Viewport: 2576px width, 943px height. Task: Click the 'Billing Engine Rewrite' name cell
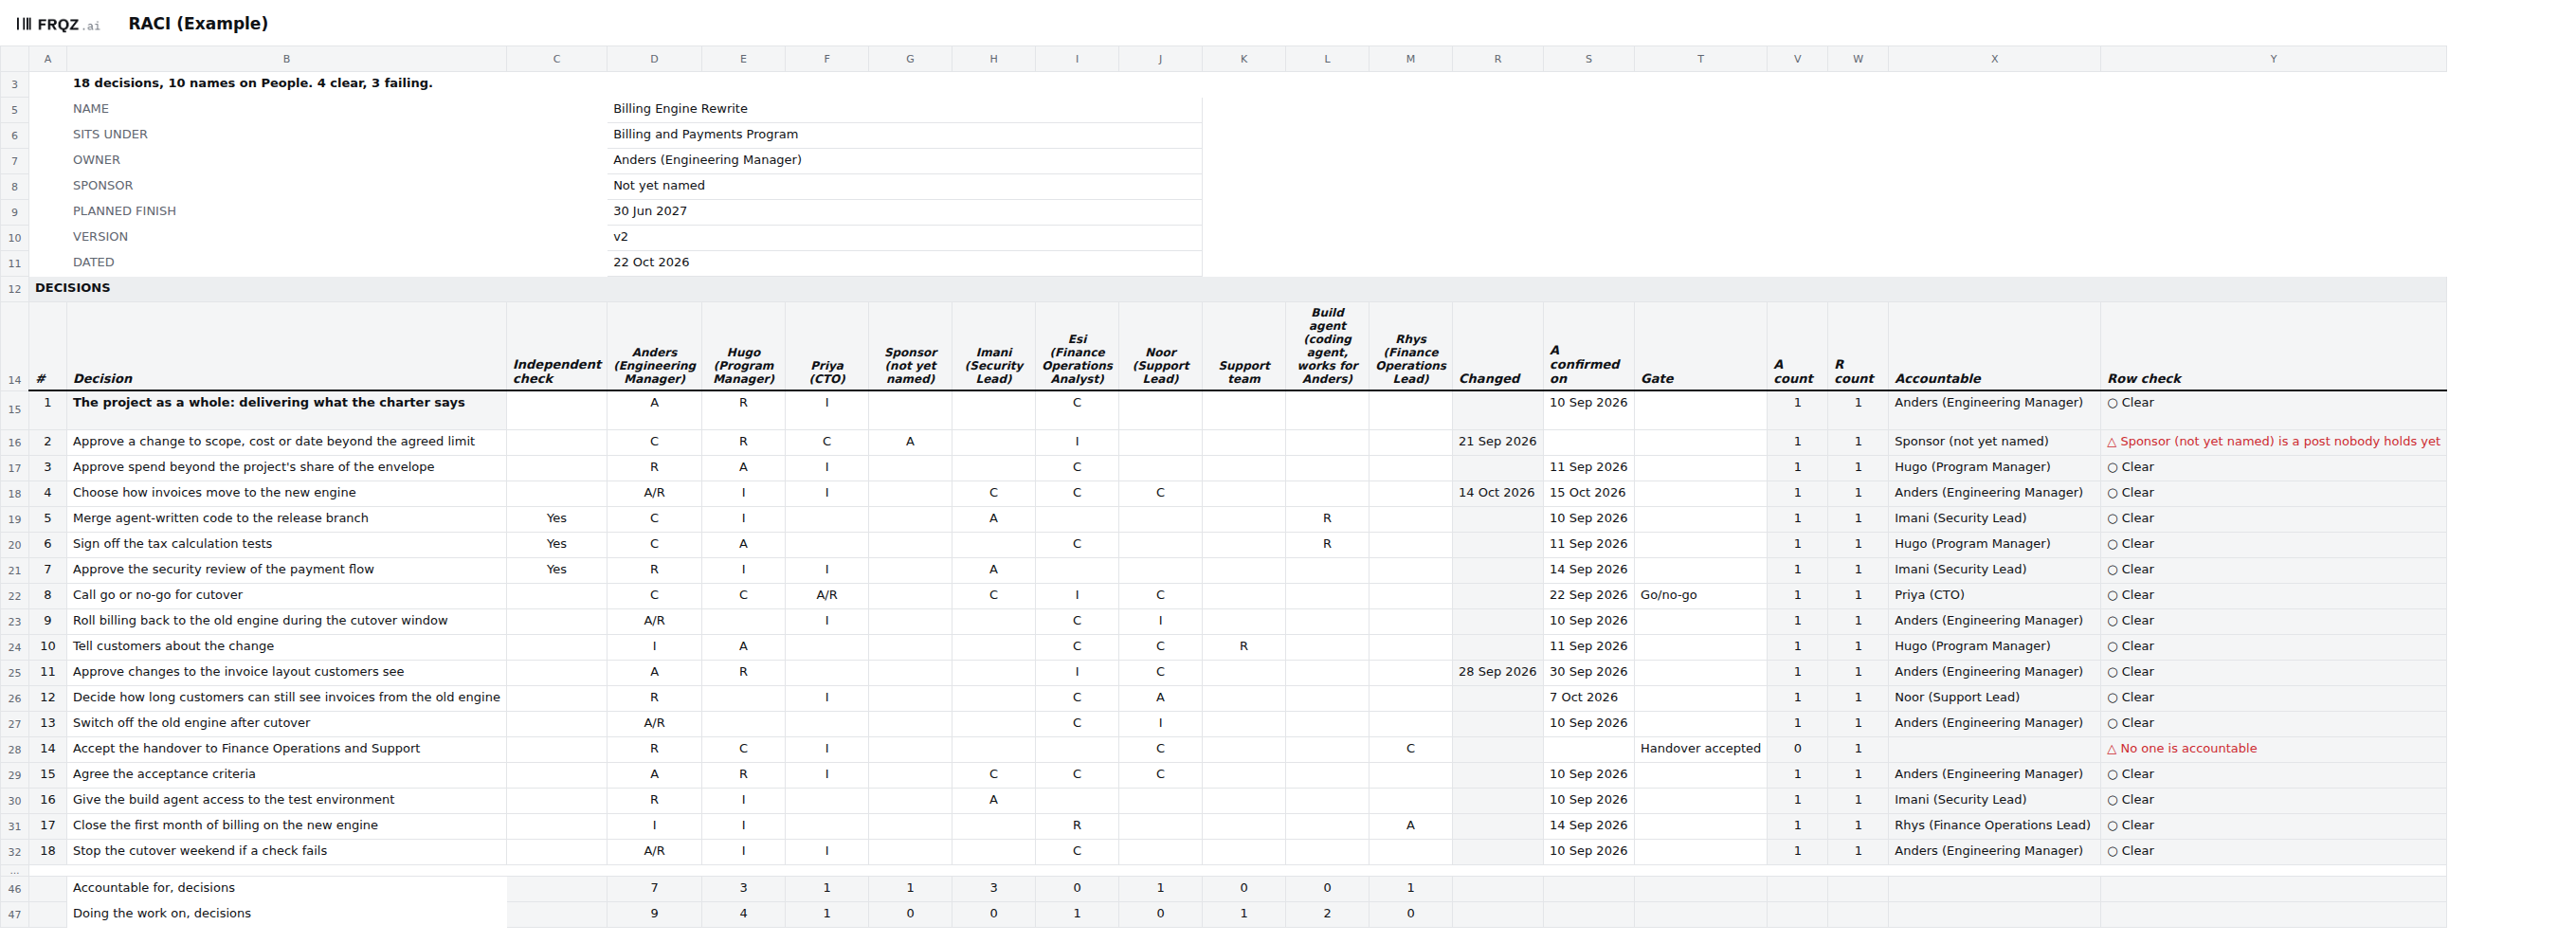pyautogui.click(x=904, y=109)
